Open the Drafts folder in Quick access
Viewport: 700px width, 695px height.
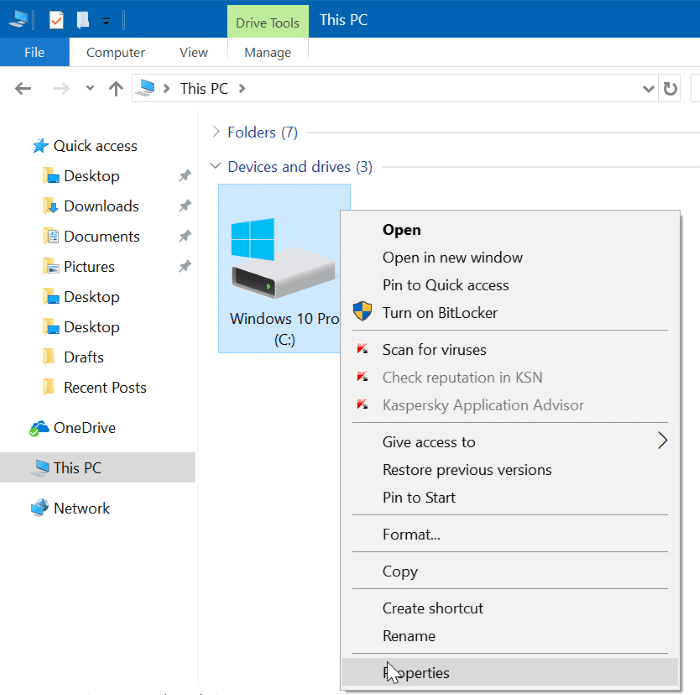83,357
